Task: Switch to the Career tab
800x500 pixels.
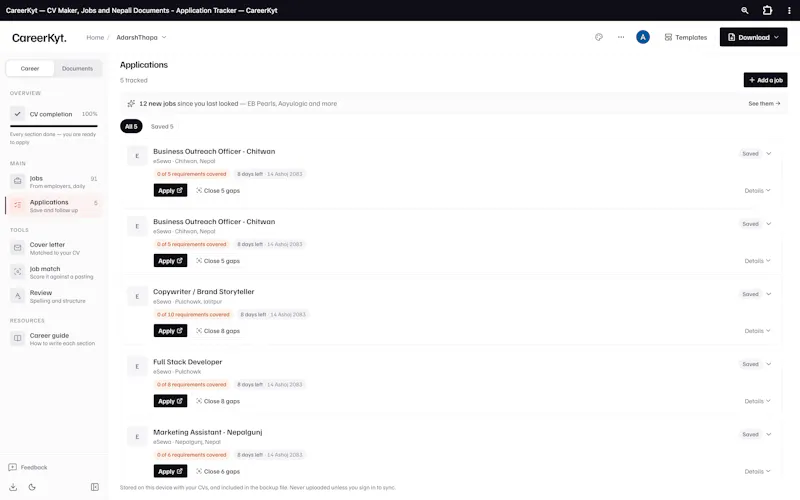Action: [x=30, y=68]
